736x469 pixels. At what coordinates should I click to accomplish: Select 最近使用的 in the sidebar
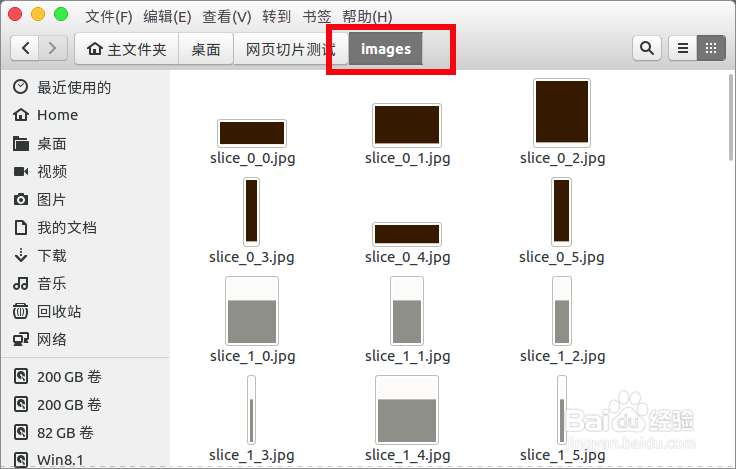tap(74, 87)
